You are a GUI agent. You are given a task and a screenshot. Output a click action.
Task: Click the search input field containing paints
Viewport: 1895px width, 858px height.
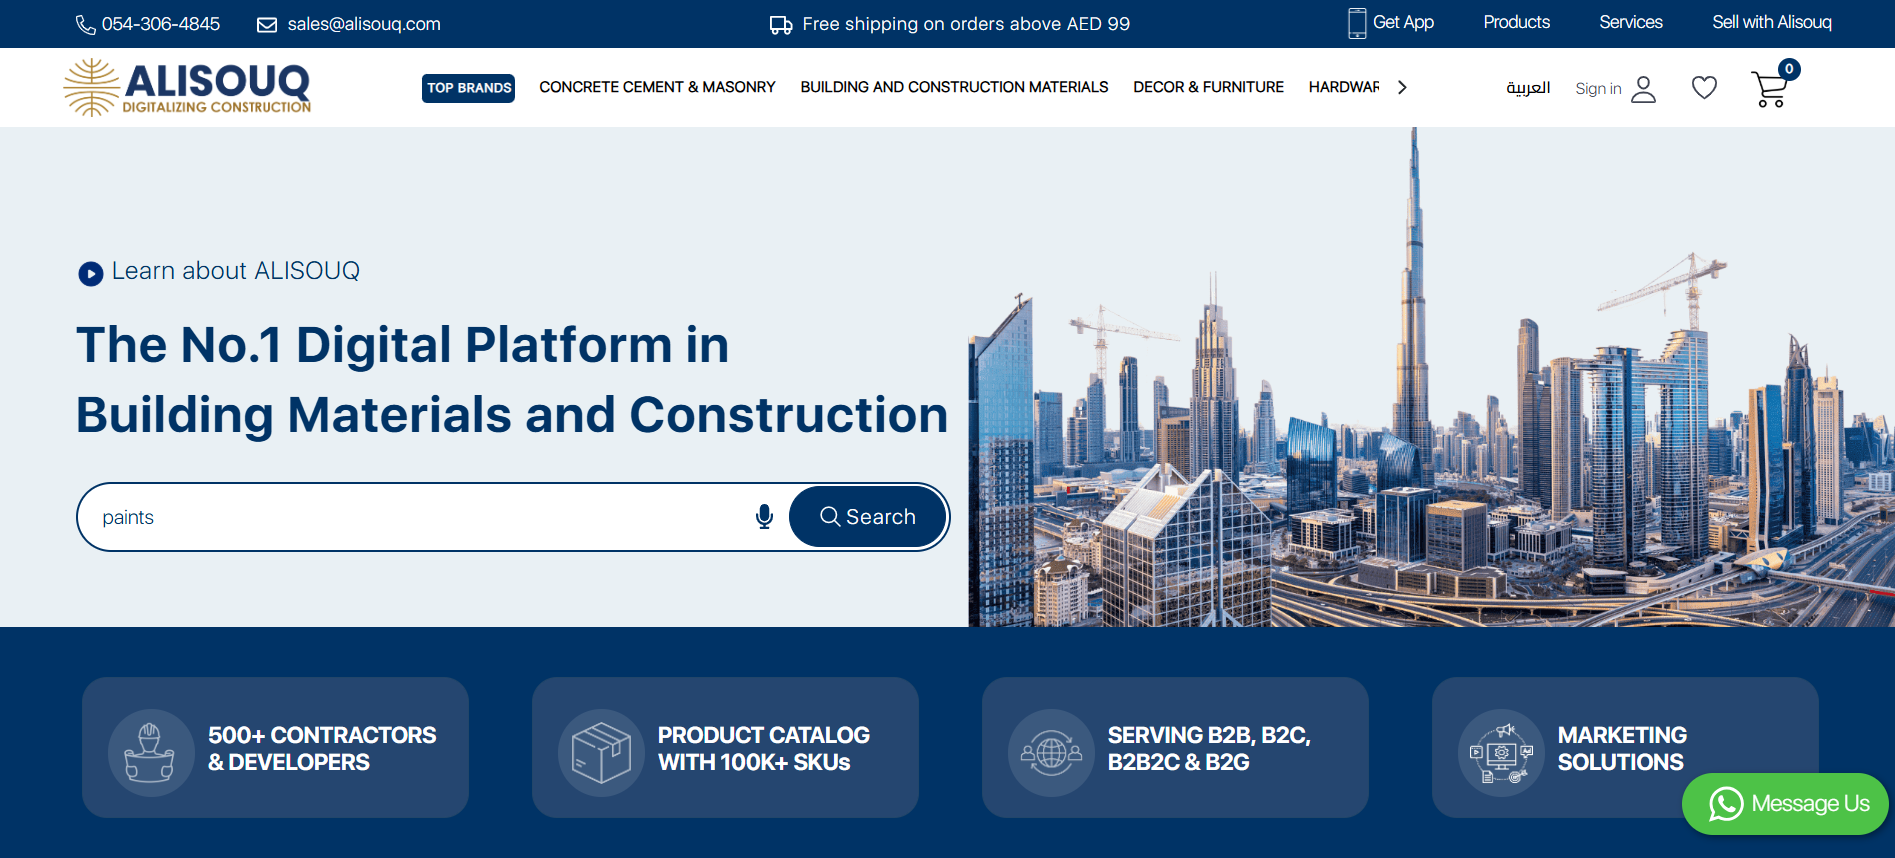click(x=420, y=517)
